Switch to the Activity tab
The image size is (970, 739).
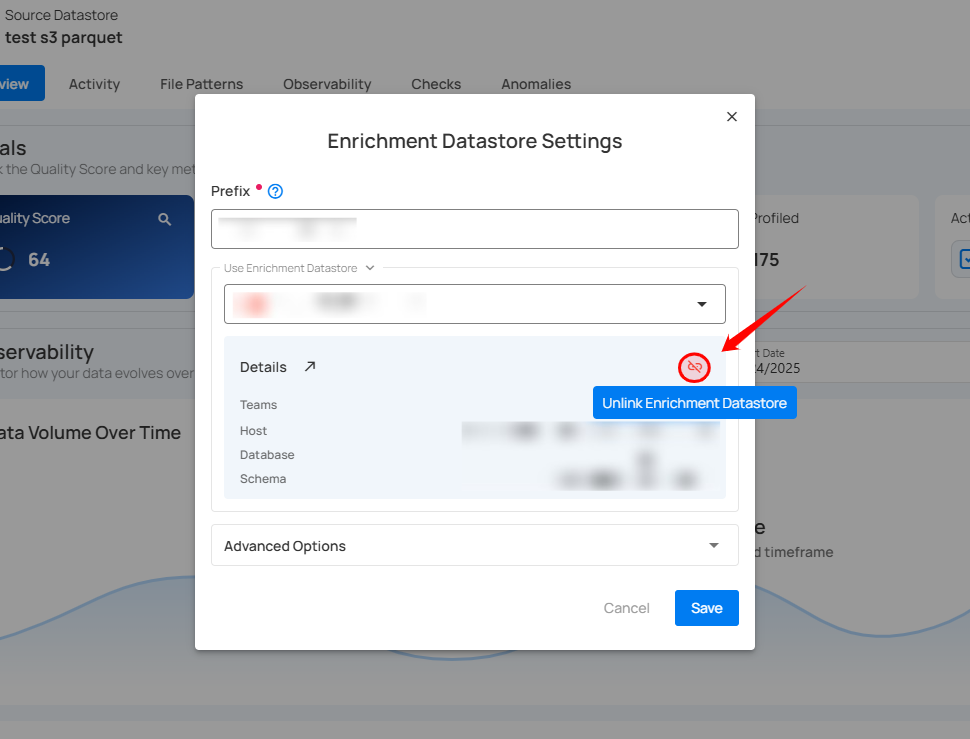[x=94, y=84]
